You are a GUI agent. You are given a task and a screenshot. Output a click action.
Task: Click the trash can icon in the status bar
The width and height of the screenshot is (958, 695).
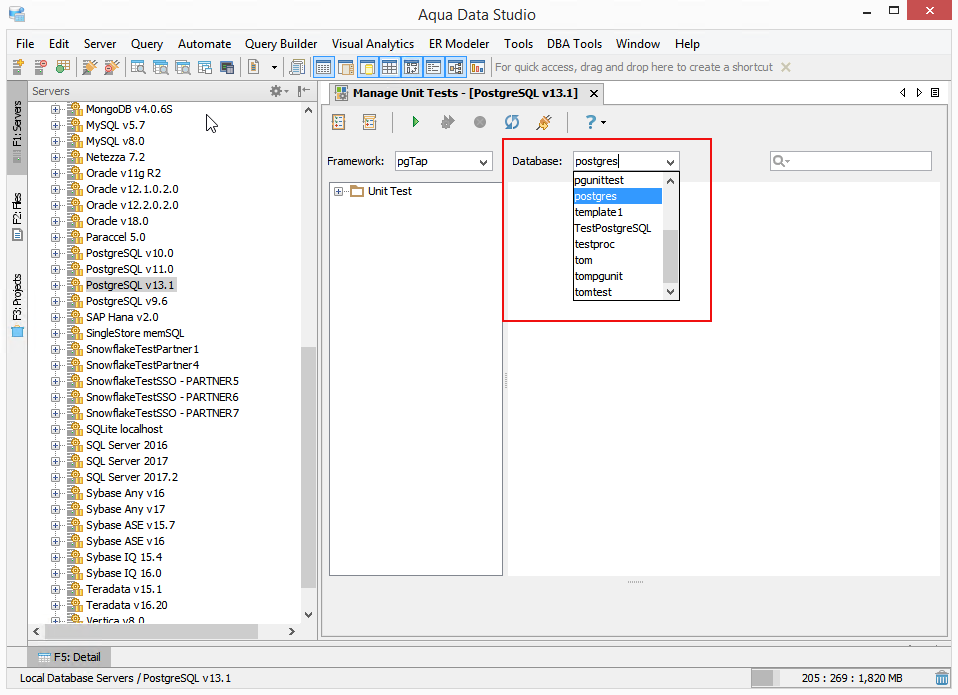click(941, 678)
